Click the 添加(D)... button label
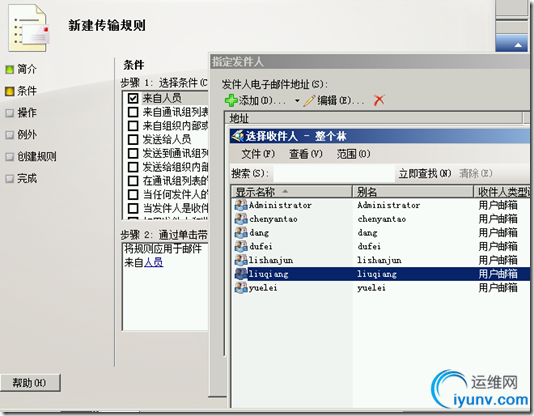The height and width of the screenshot is (416, 534). pos(262,101)
